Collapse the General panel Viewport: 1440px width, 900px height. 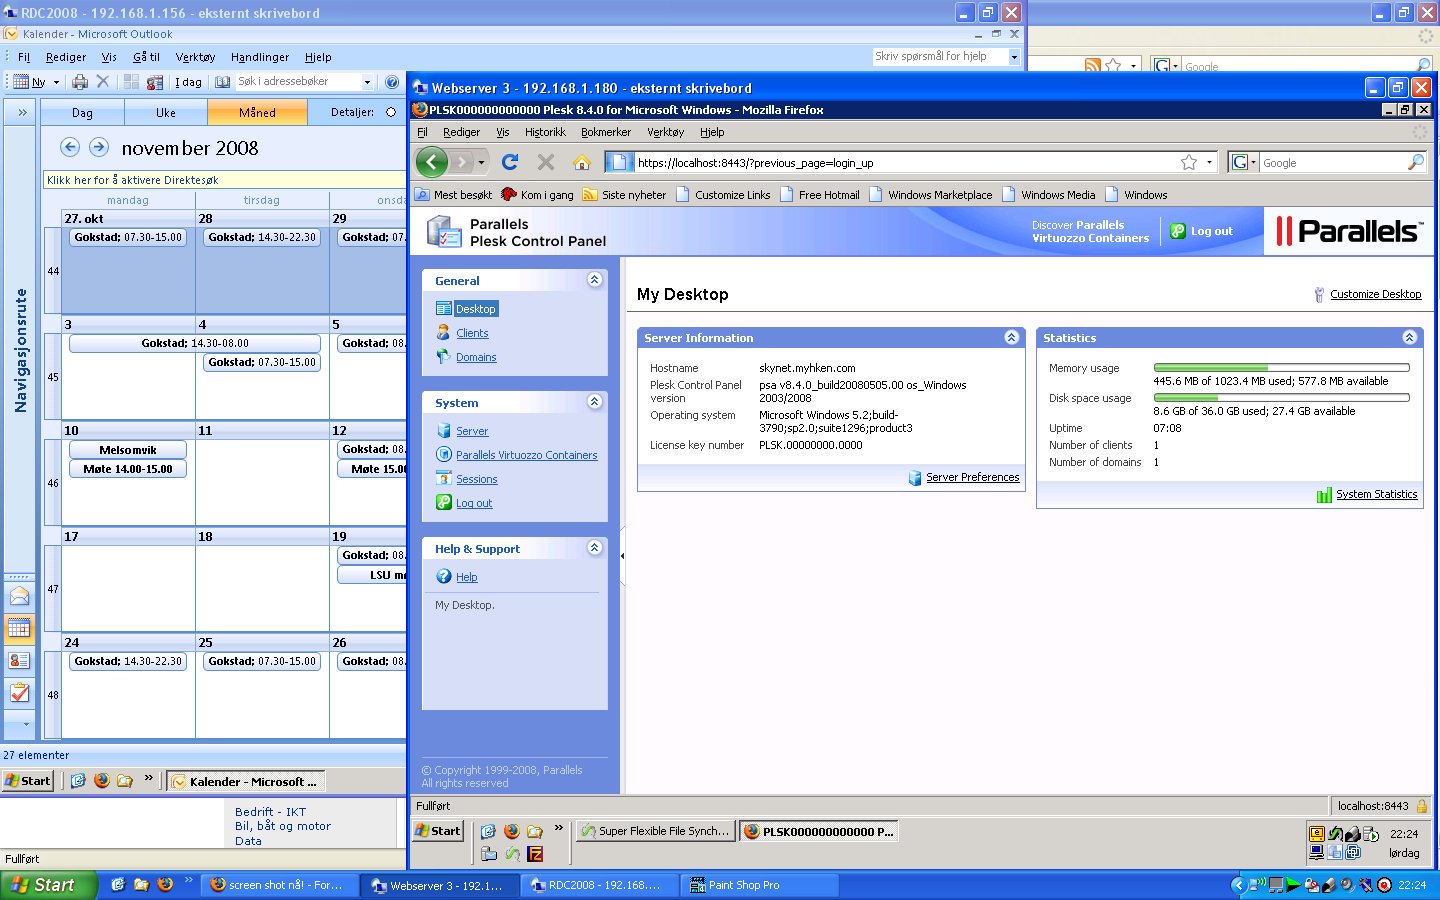(594, 280)
